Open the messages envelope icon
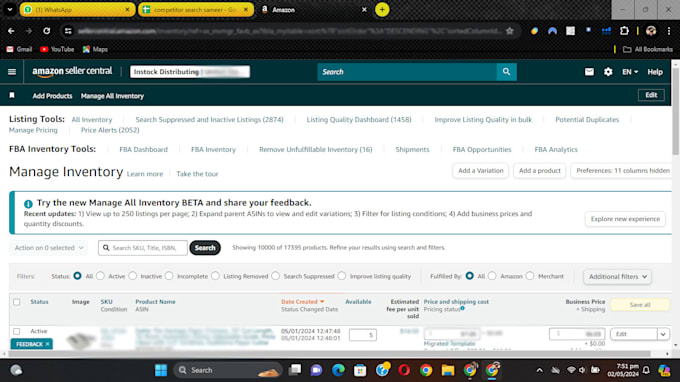The height and width of the screenshot is (382, 680). (x=589, y=72)
